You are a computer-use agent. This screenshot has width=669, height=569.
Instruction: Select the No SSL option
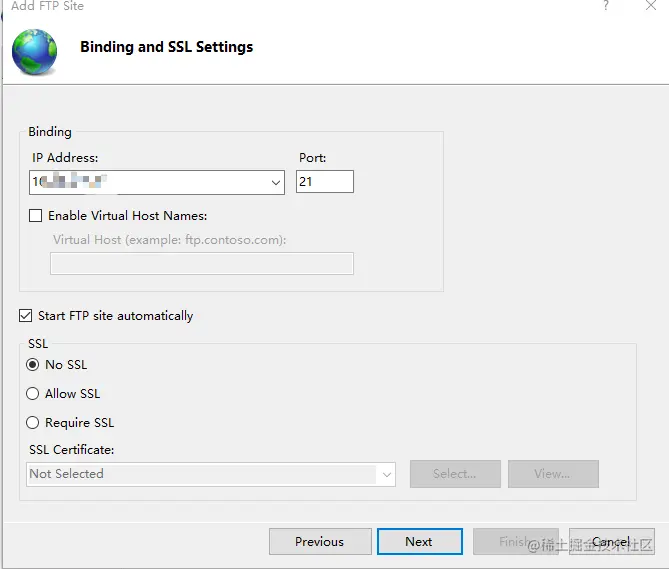coord(32,365)
